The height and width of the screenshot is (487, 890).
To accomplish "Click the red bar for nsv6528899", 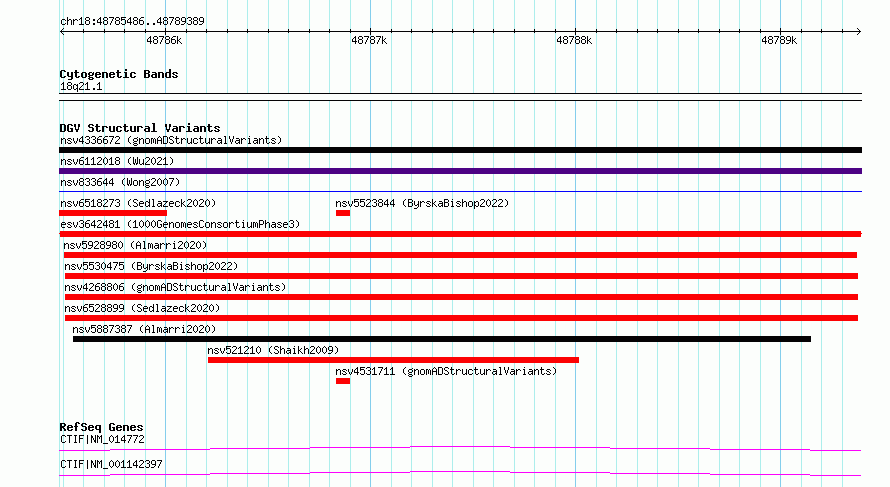I will (461, 318).
